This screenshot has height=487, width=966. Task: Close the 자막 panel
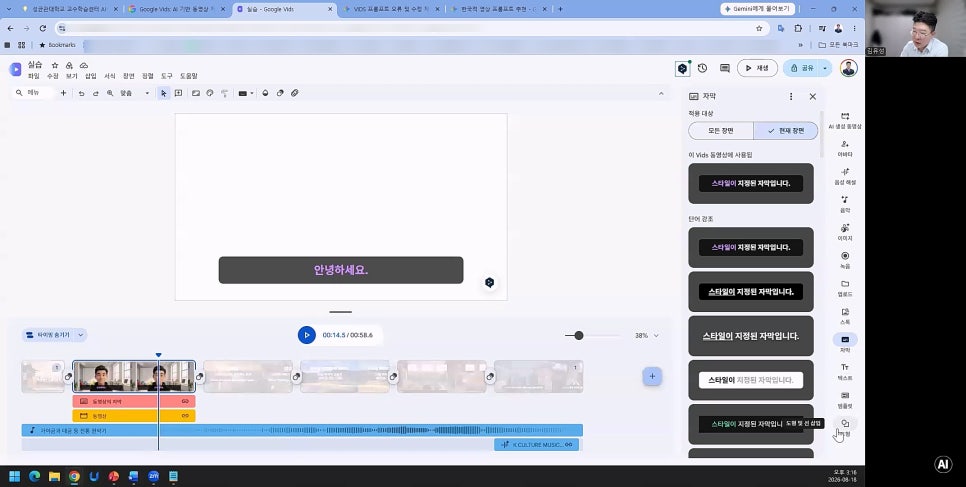click(x=813, y=96)
